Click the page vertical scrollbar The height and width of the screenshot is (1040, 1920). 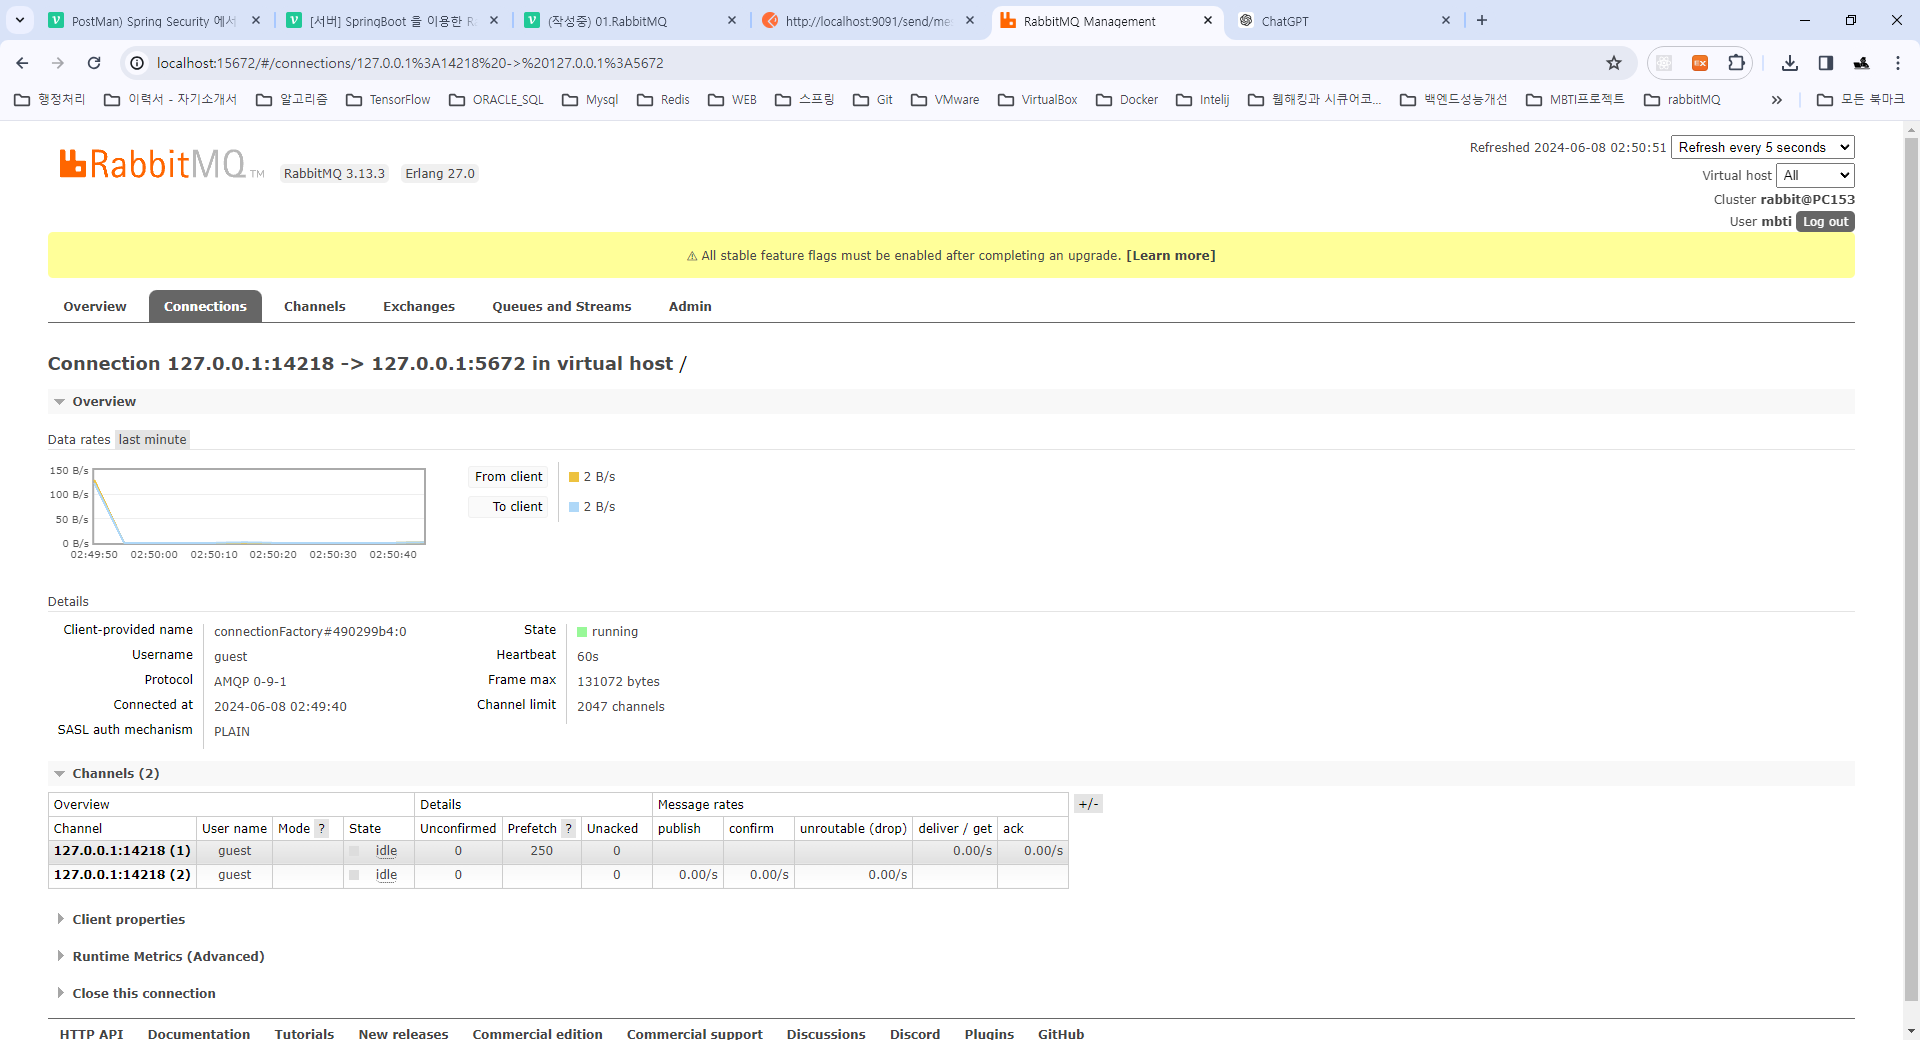tap(1911, 570)
